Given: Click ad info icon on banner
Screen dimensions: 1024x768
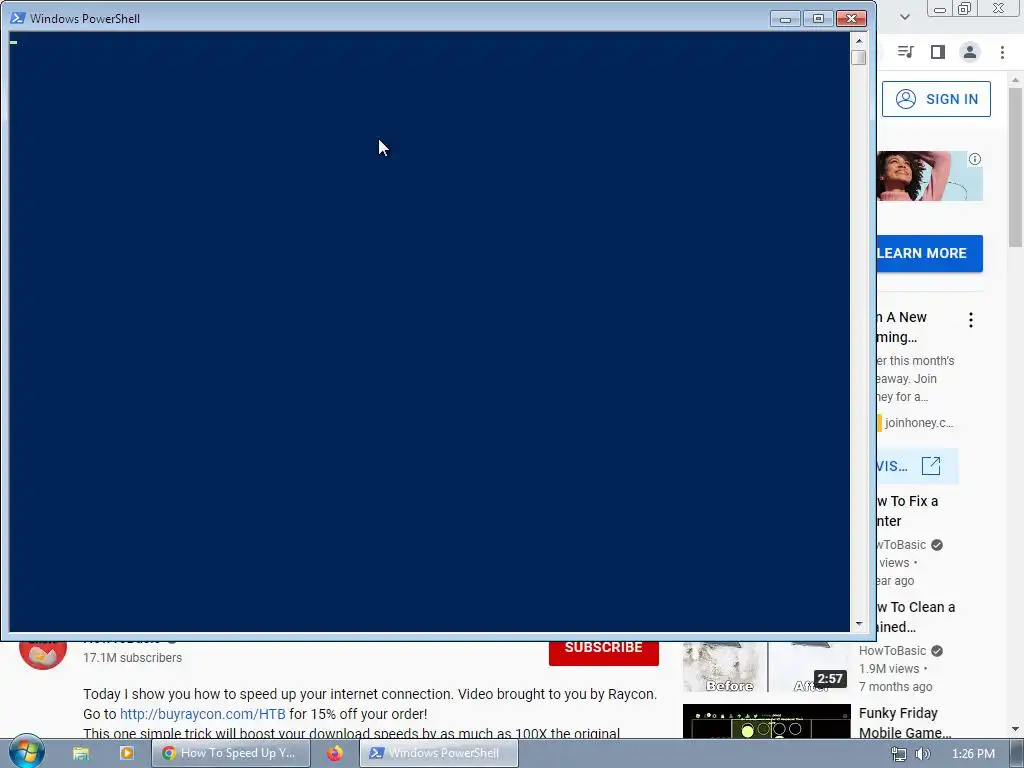Looking at the screenshot, I should (975, 159).
